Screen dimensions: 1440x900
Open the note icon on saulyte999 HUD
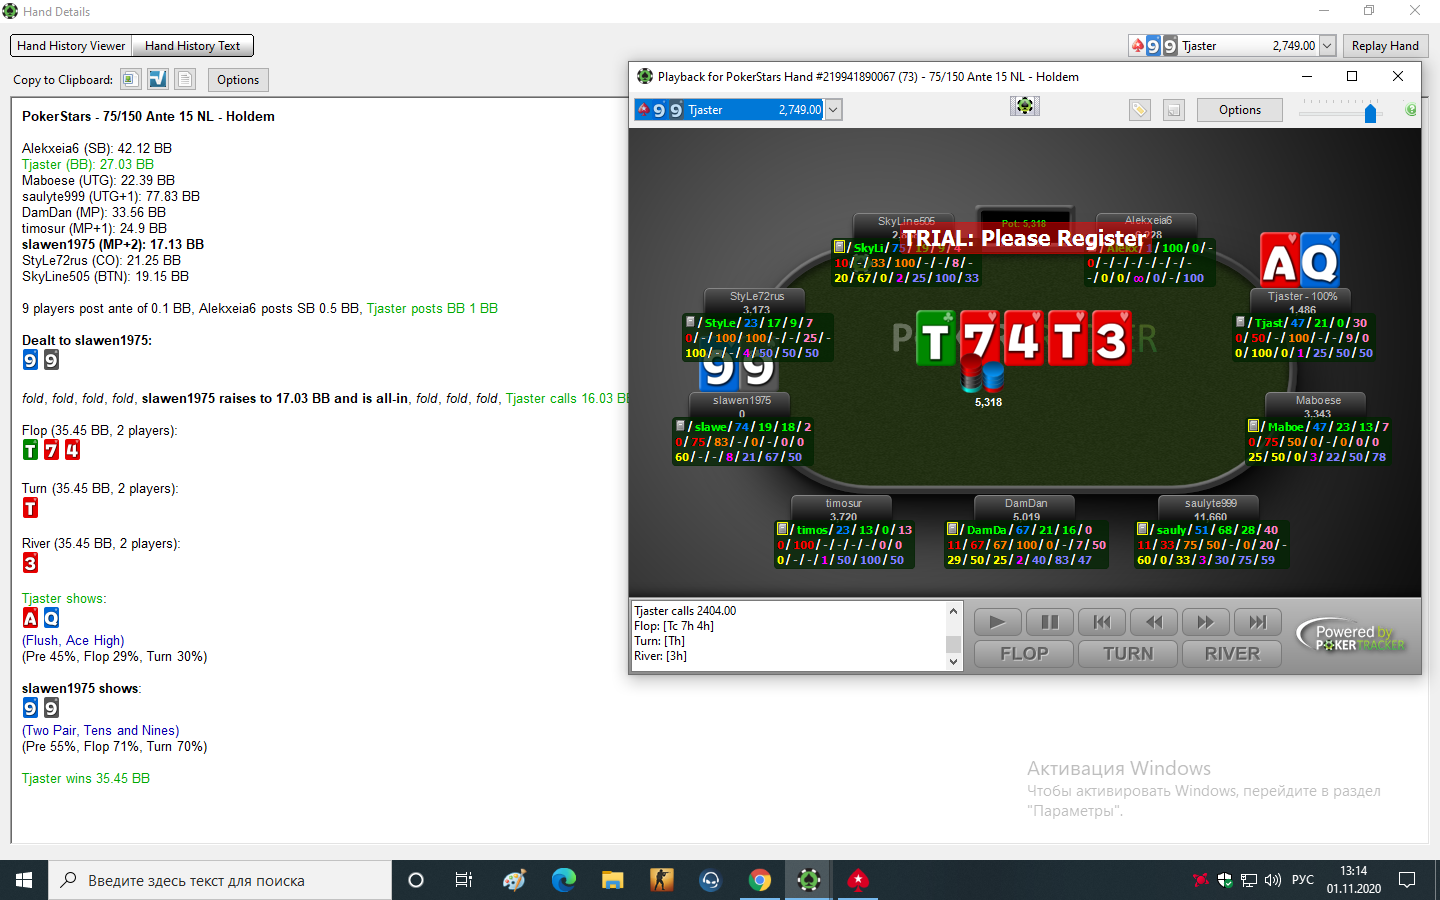[x=1142, y=529]
